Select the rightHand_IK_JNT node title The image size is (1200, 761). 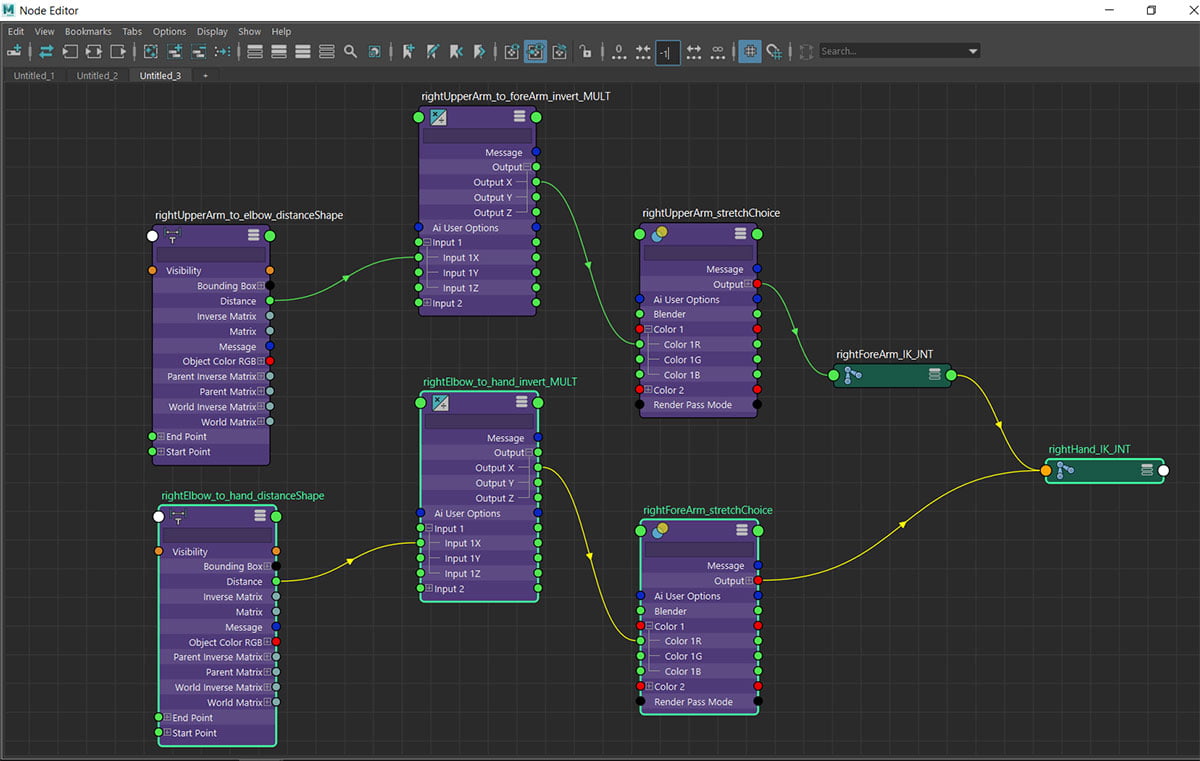point(1089,450)
